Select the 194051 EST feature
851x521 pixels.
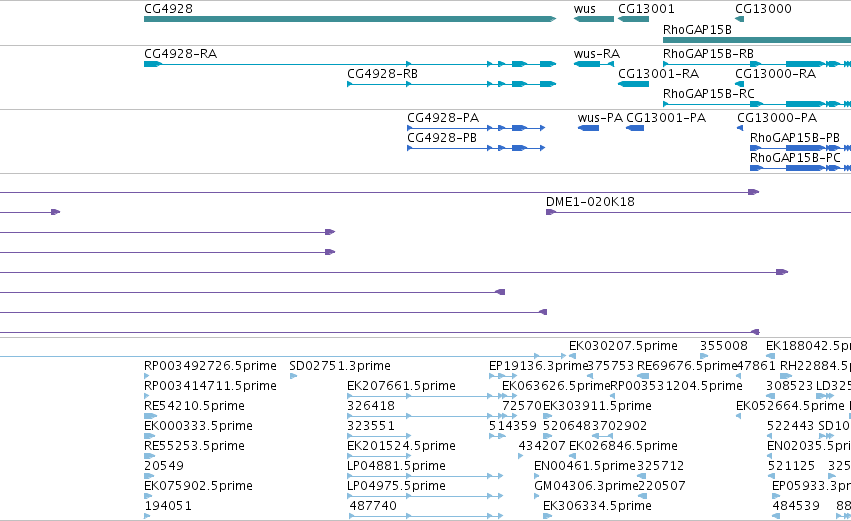(147, 516)
